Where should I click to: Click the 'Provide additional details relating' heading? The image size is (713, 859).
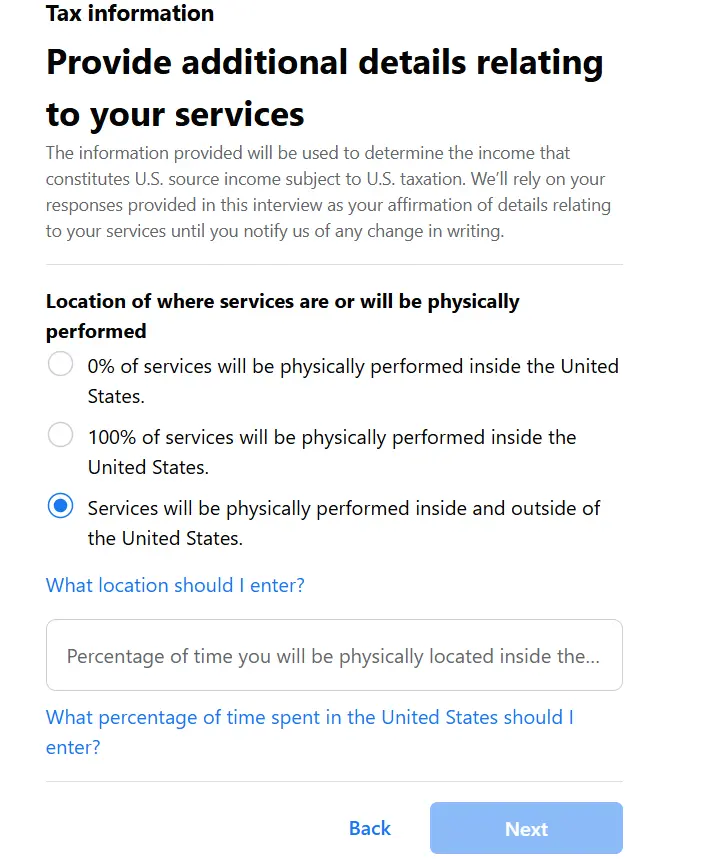click(325, 62)
